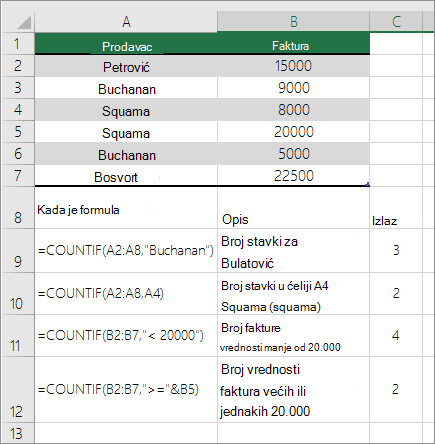Select row 12 header
Image resolution: width=435 pixels, height=444 pixels.
pyautogui.click(x=18, y=390)
